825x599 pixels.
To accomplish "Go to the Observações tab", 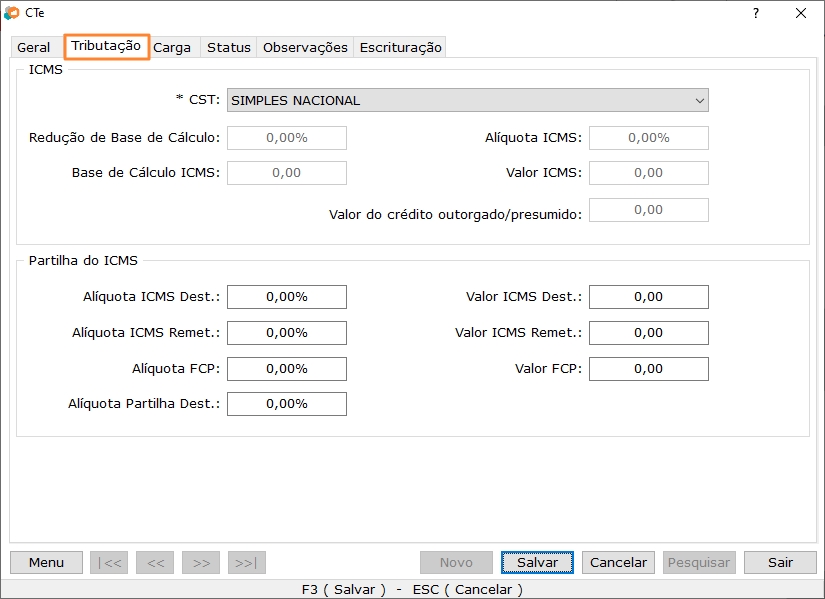I will 305,47.
